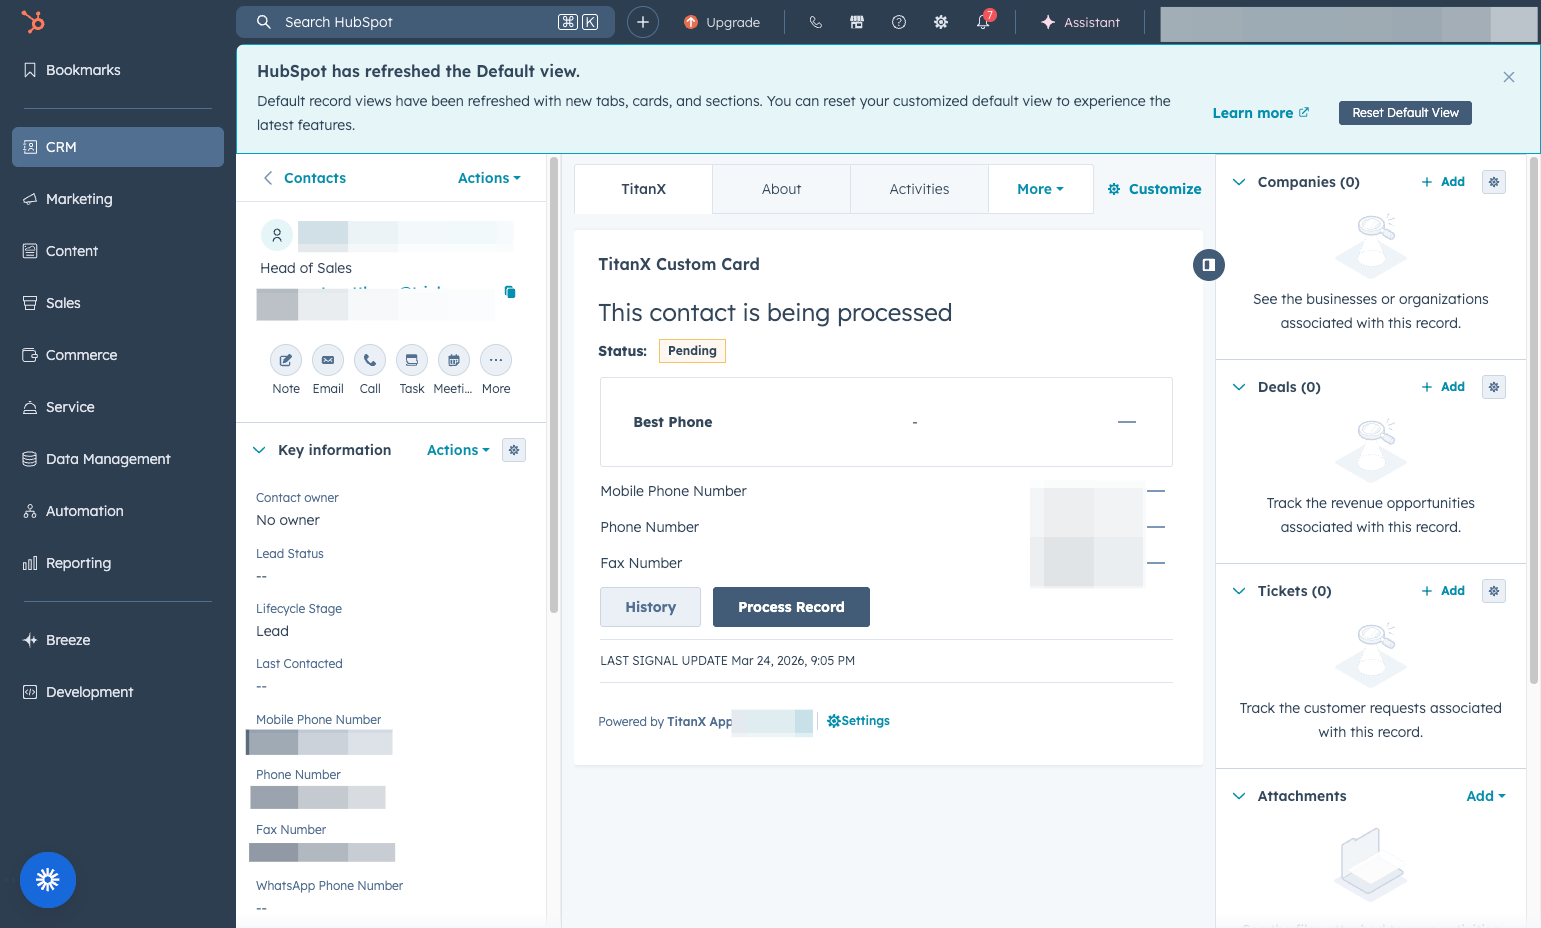Open the contact Actions dropdown near Contacts

click(489, 178)
